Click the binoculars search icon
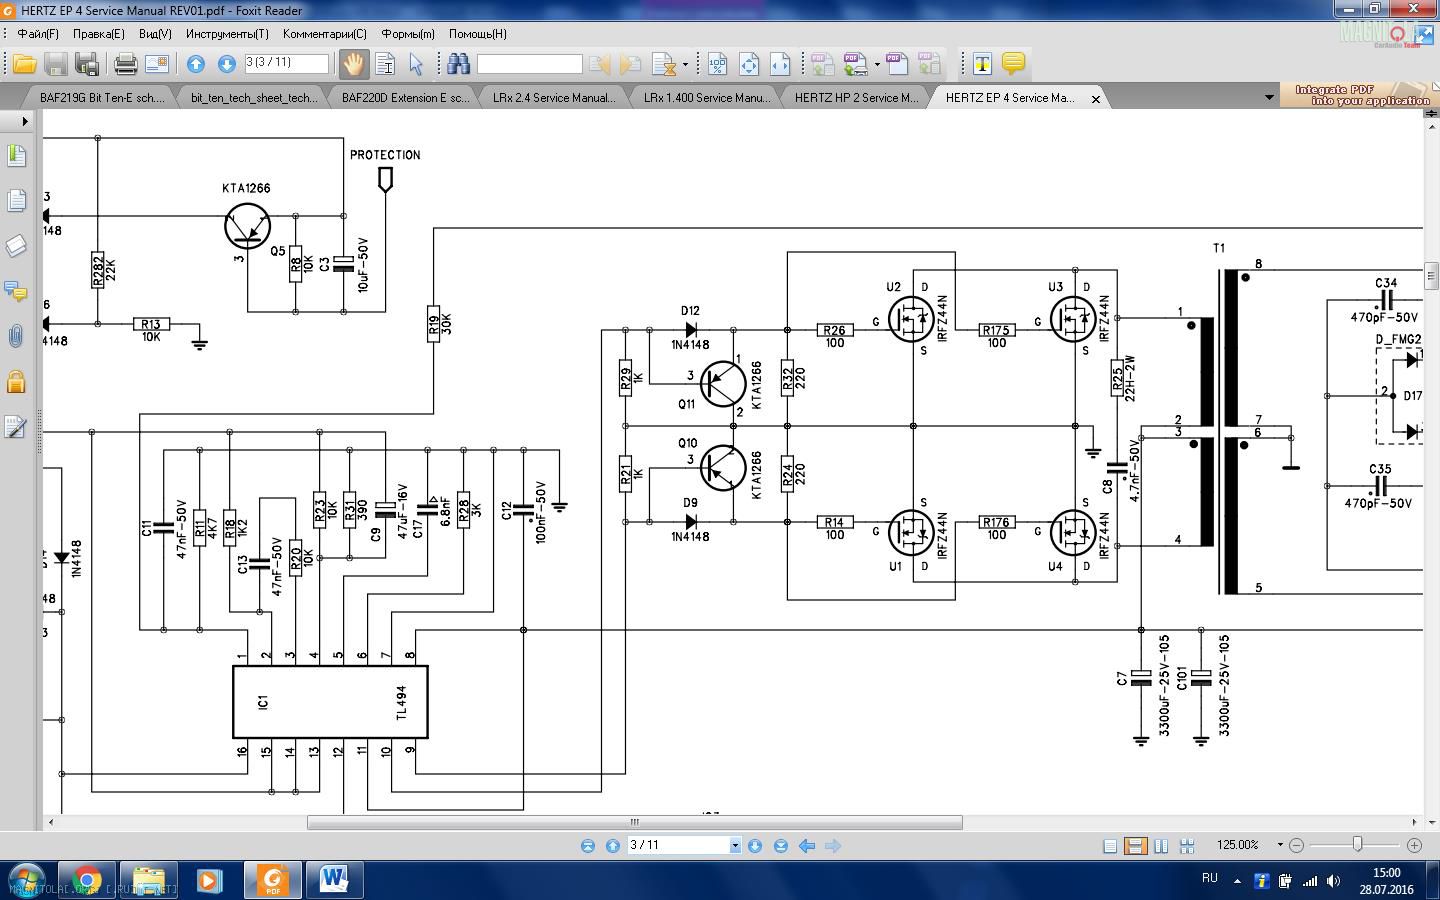The image size is (1440, 900). 459,65
